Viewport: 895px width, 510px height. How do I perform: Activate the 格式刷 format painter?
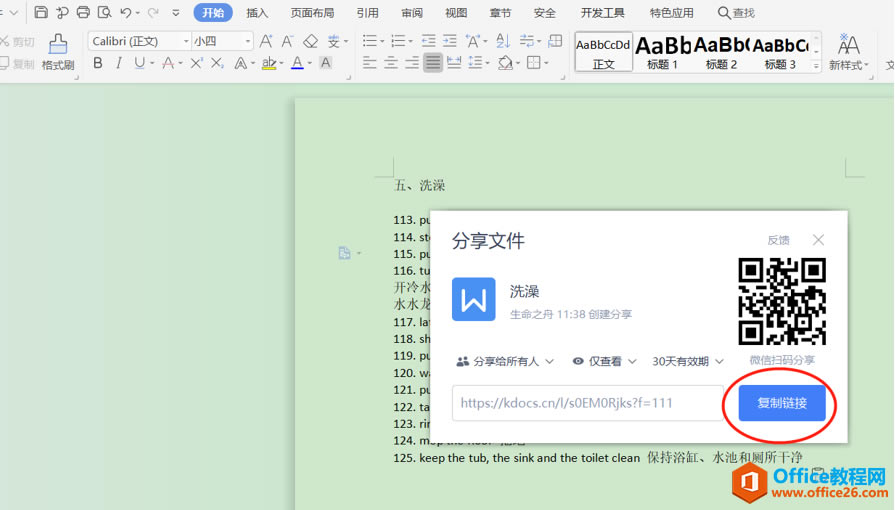click(58, 52)
